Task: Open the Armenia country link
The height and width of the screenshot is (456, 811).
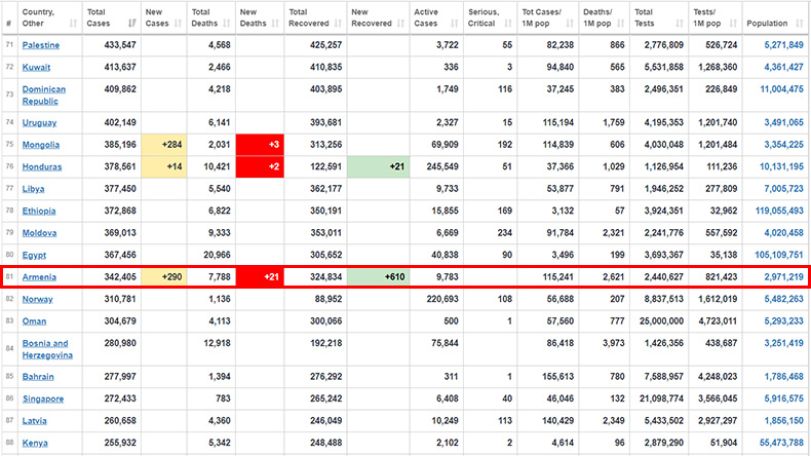Action: (x=39, y=277)
